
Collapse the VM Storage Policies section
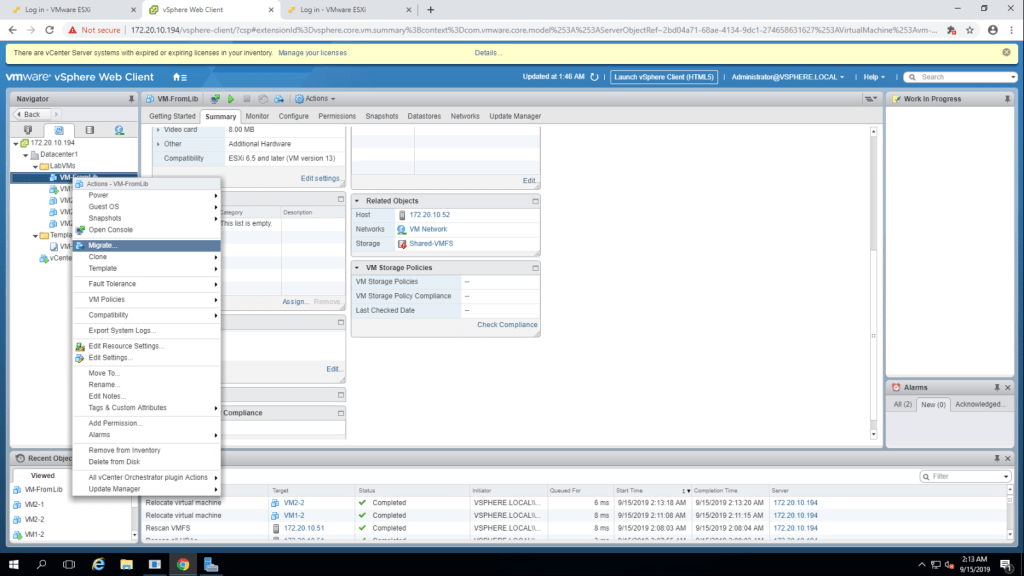coord(358,268)
